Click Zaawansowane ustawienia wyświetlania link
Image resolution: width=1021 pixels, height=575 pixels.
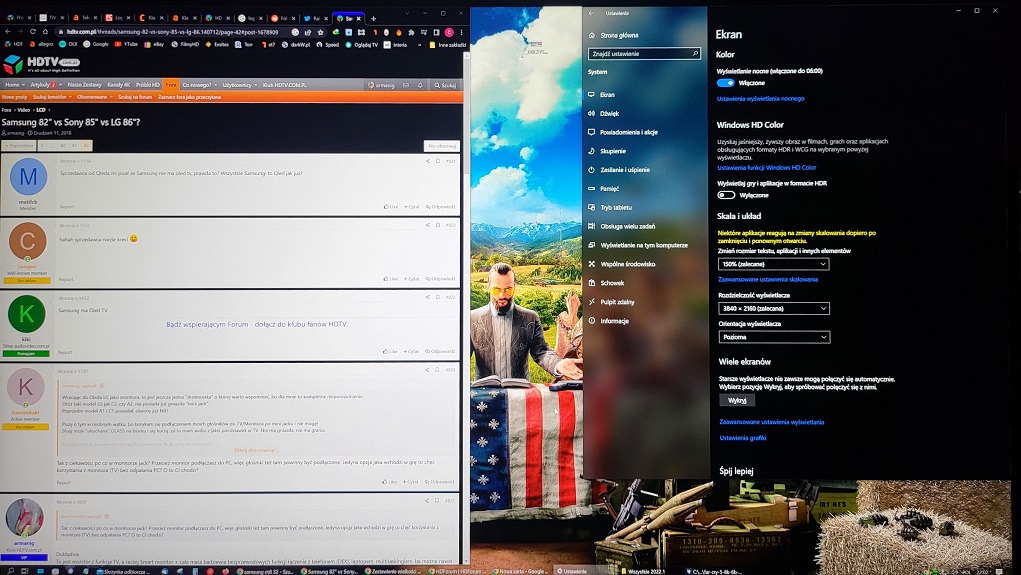coord(772,422)
